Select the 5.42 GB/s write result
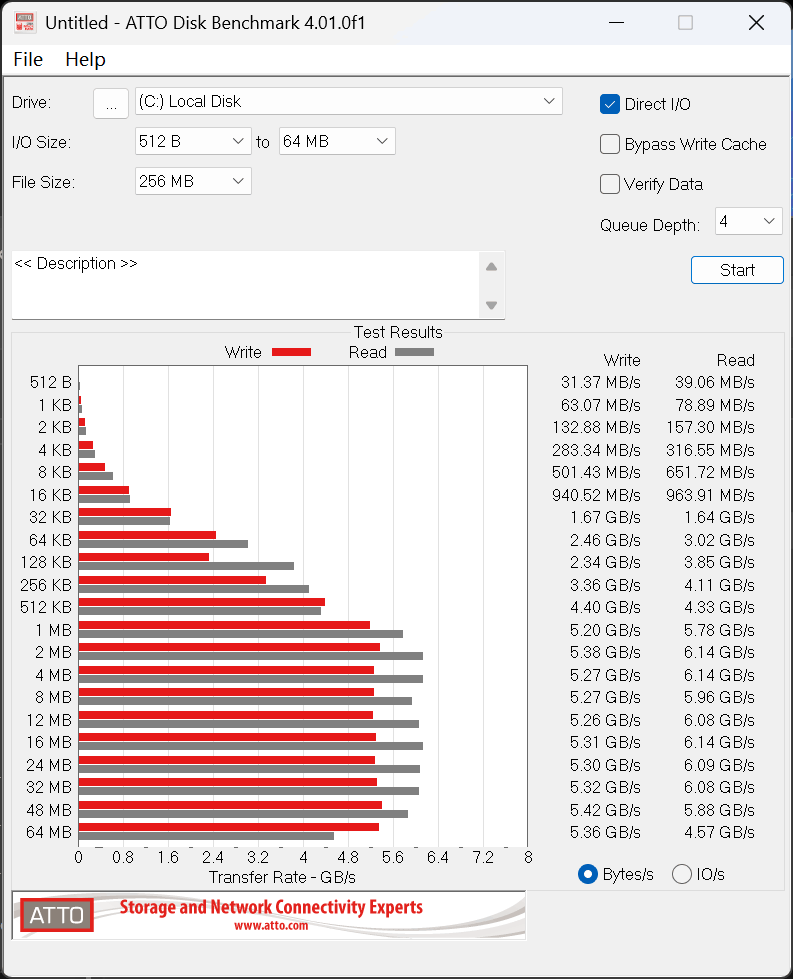The width and height of the screenshot is (793, 979). coord(605,810)
